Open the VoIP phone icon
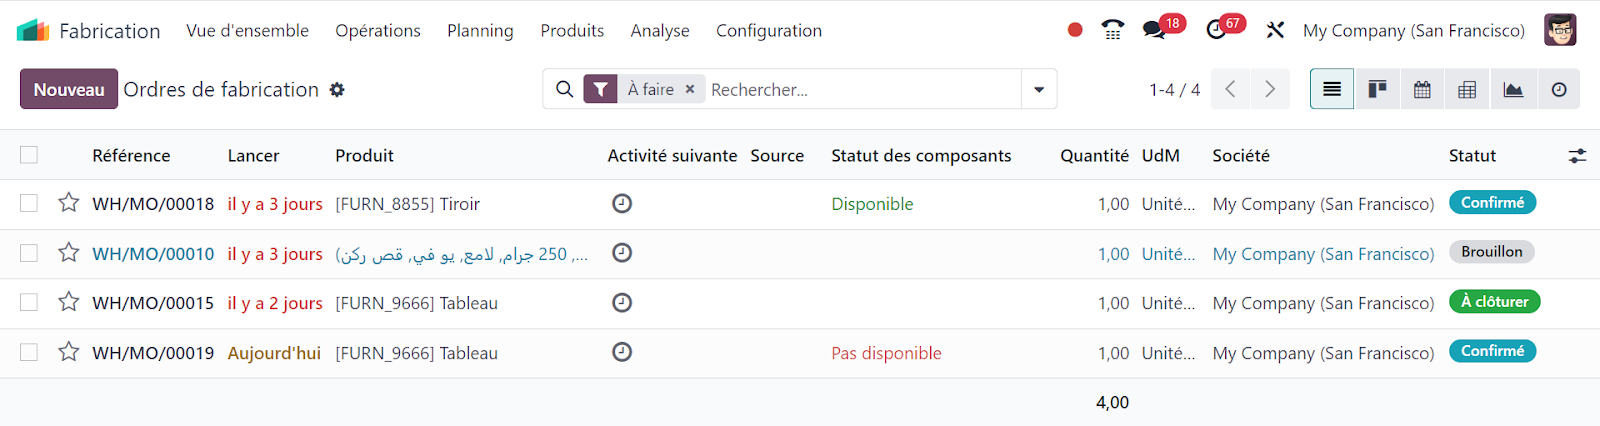This screenshot has height=426, width=1600. (x=1112, y=30)
